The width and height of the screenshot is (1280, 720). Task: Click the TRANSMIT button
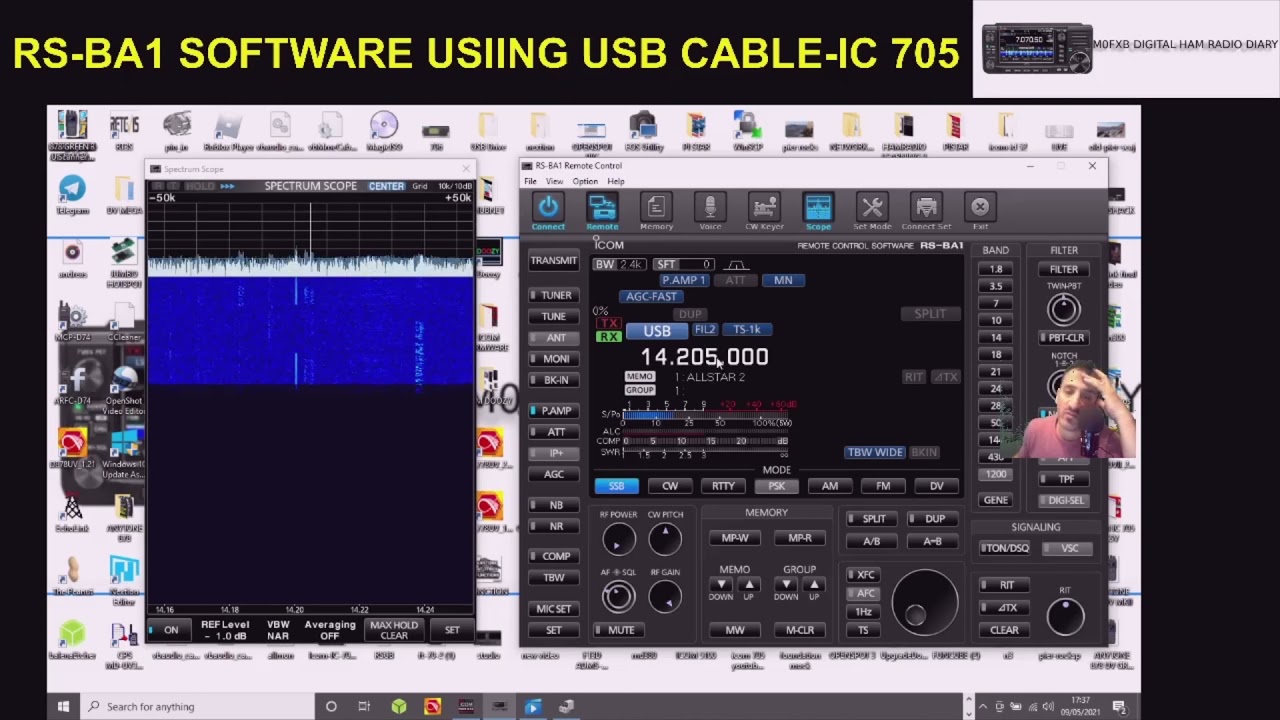click(553, 261)
